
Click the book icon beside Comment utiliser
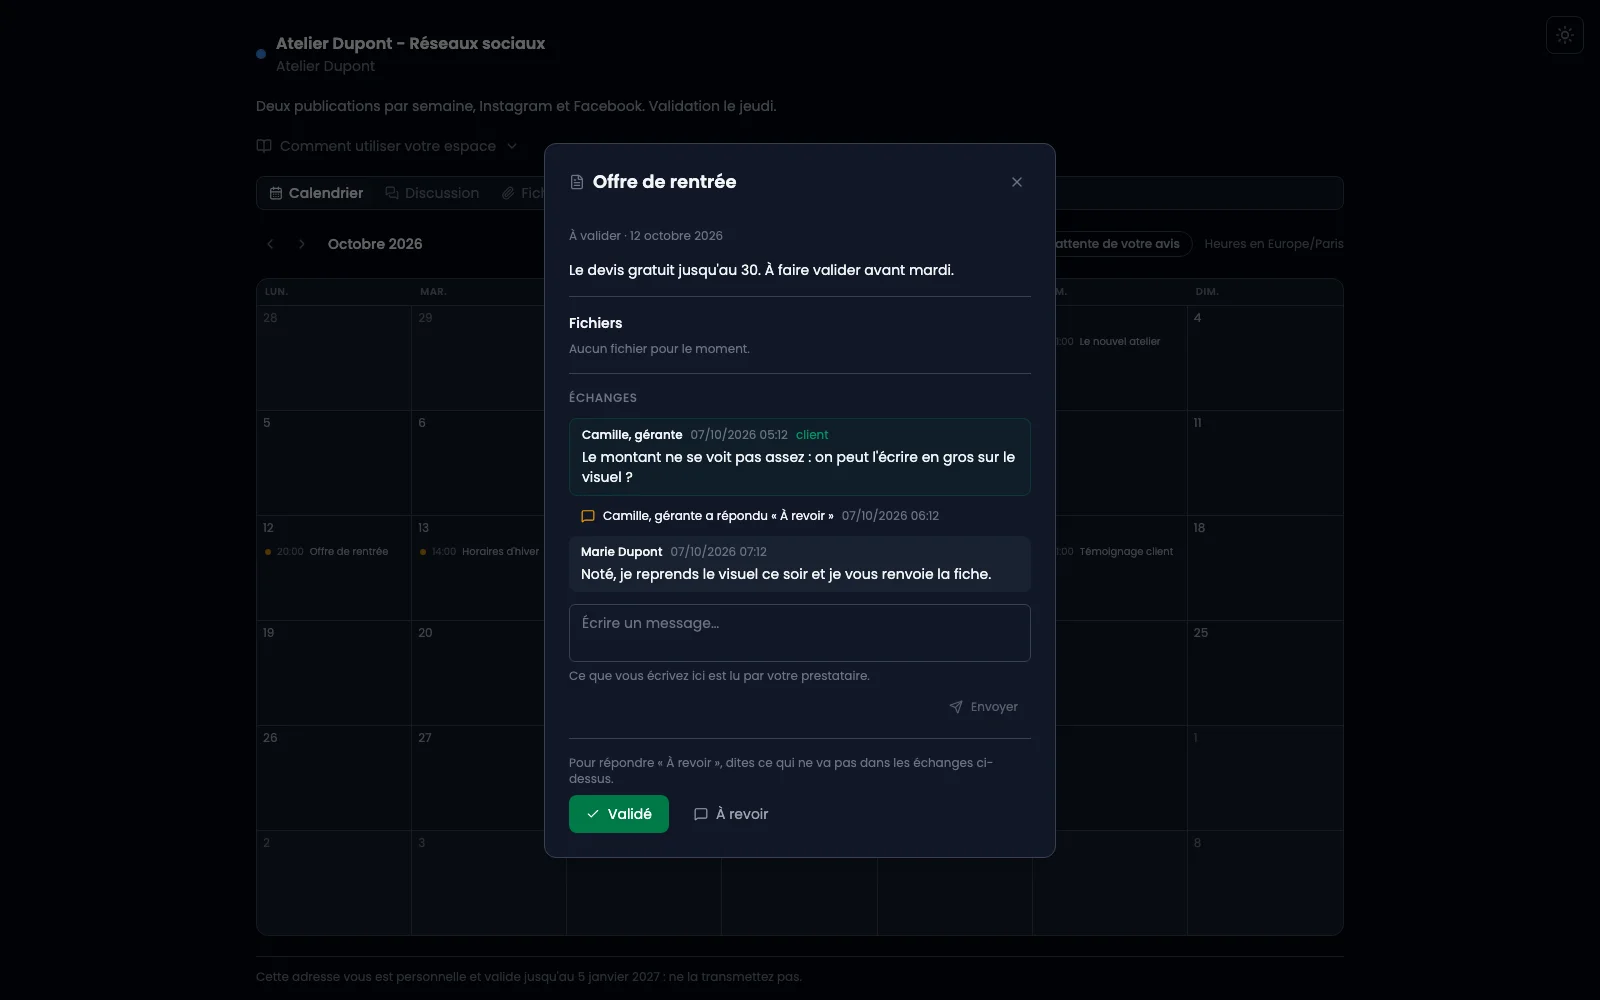[x=264, y=146]
